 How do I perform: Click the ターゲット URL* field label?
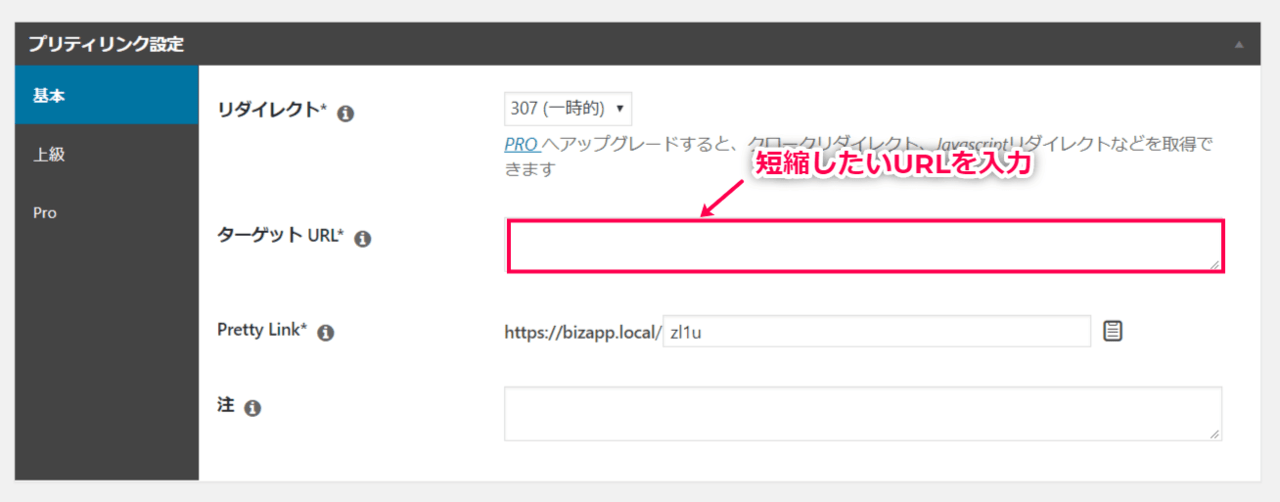(280, 236)
